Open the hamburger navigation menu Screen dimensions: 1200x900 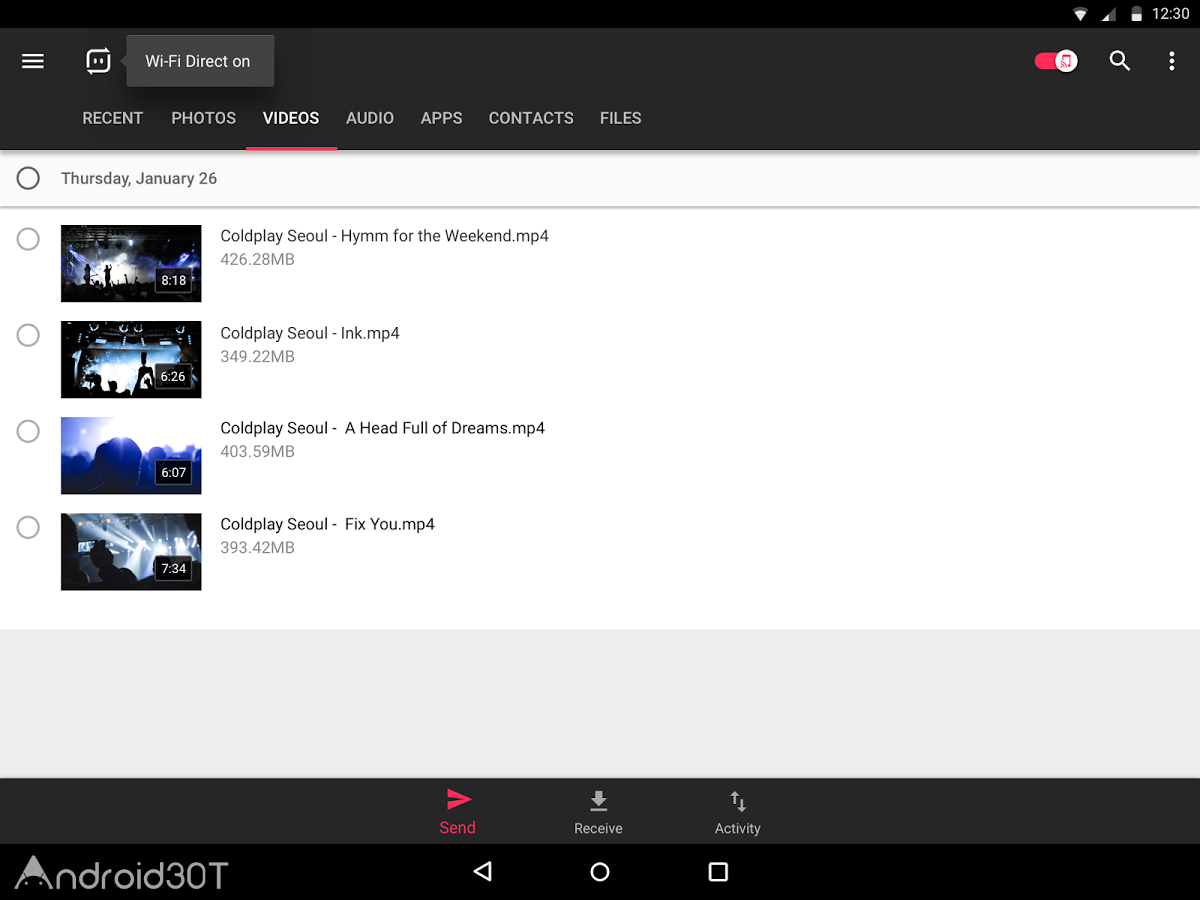[33, 61]
